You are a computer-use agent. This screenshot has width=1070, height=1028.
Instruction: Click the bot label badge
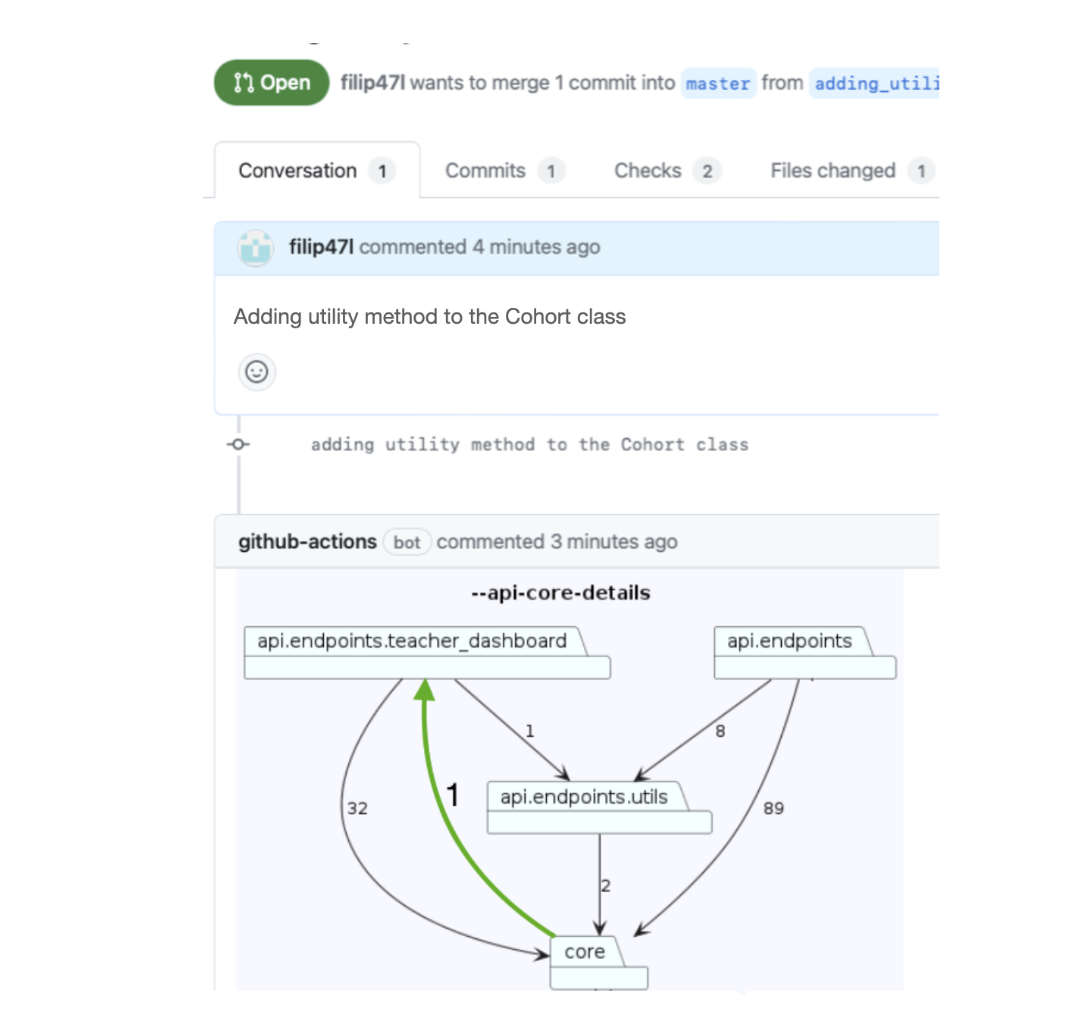[407, 543]
